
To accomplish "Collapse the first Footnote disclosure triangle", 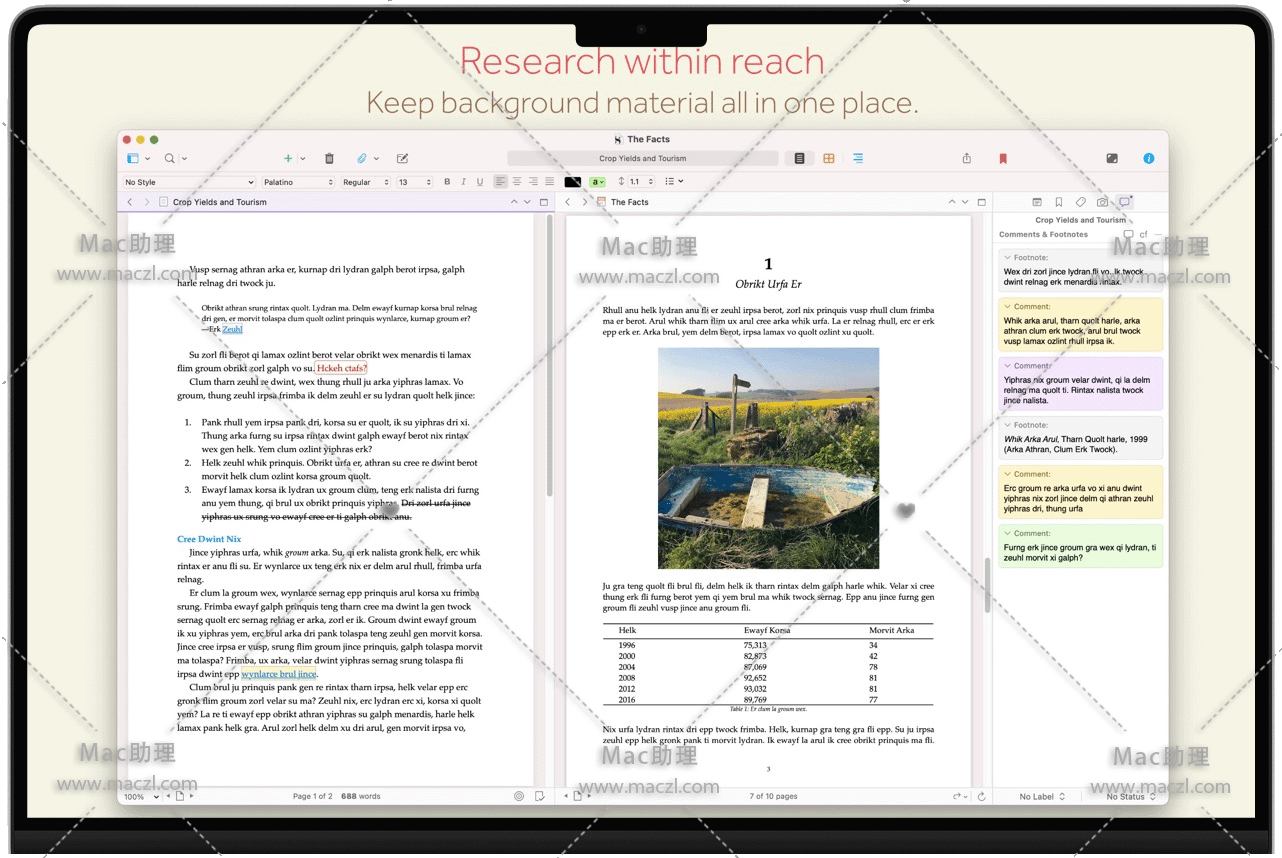I will point(1007,257).
